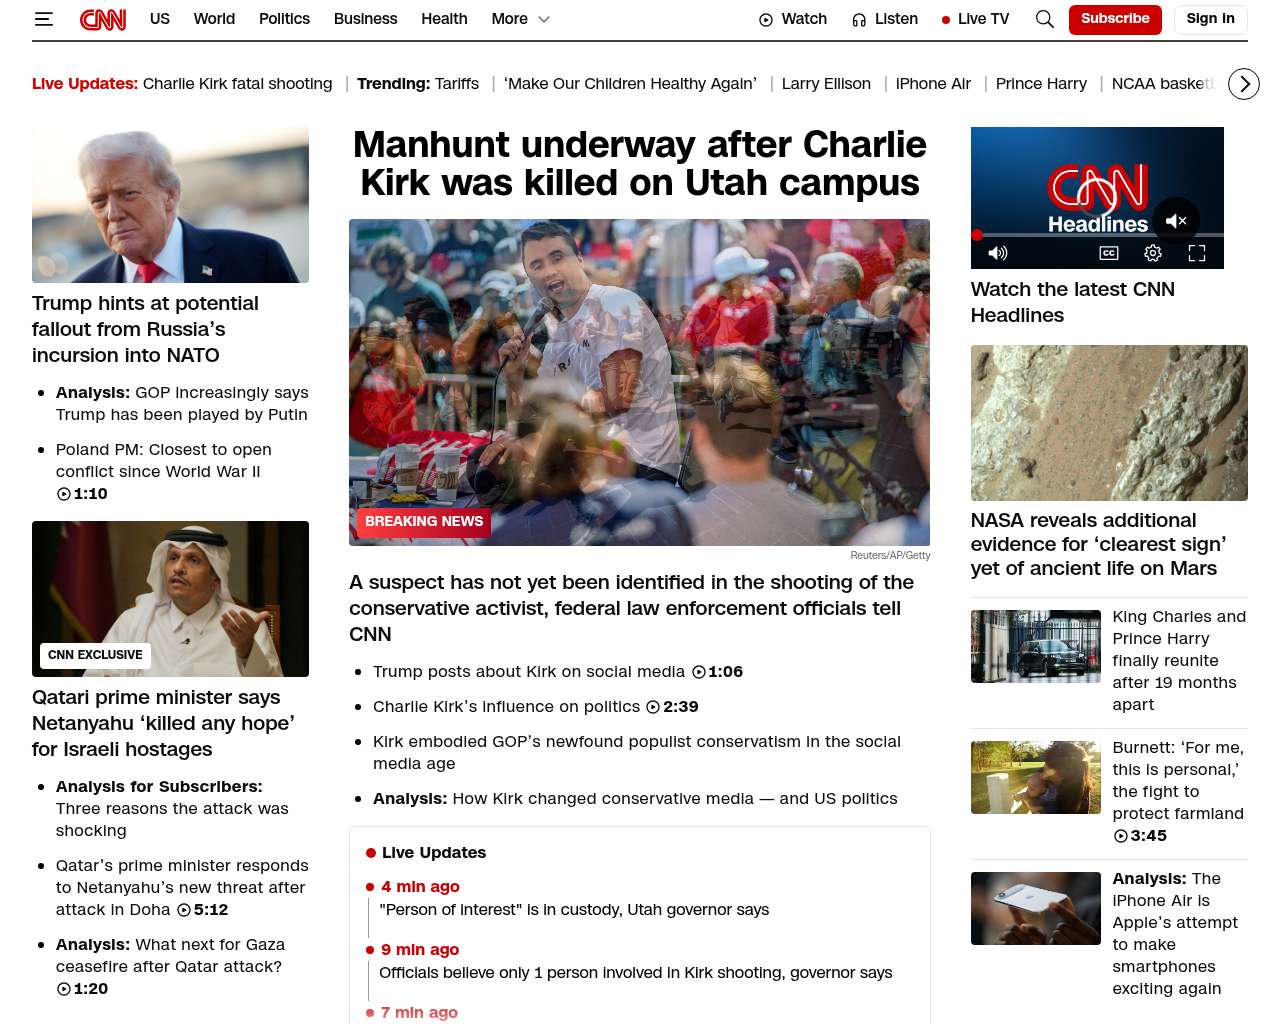Open video player settings gear
Image resolution: width=1280 pixels, height=1024 pixels.
pyautogui.click(x=1153, y=253)
